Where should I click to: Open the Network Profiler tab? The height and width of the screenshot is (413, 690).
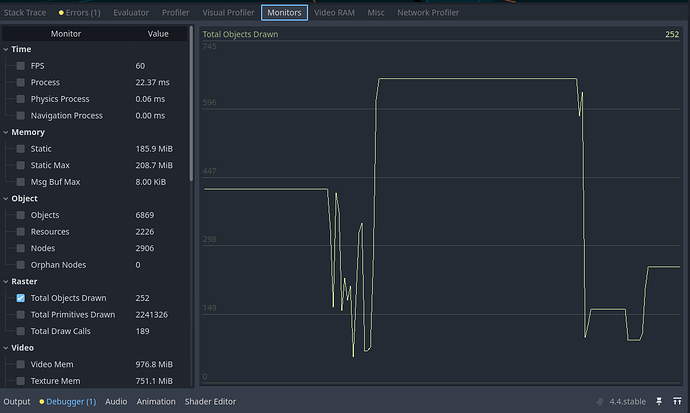(x=428, y=13)
